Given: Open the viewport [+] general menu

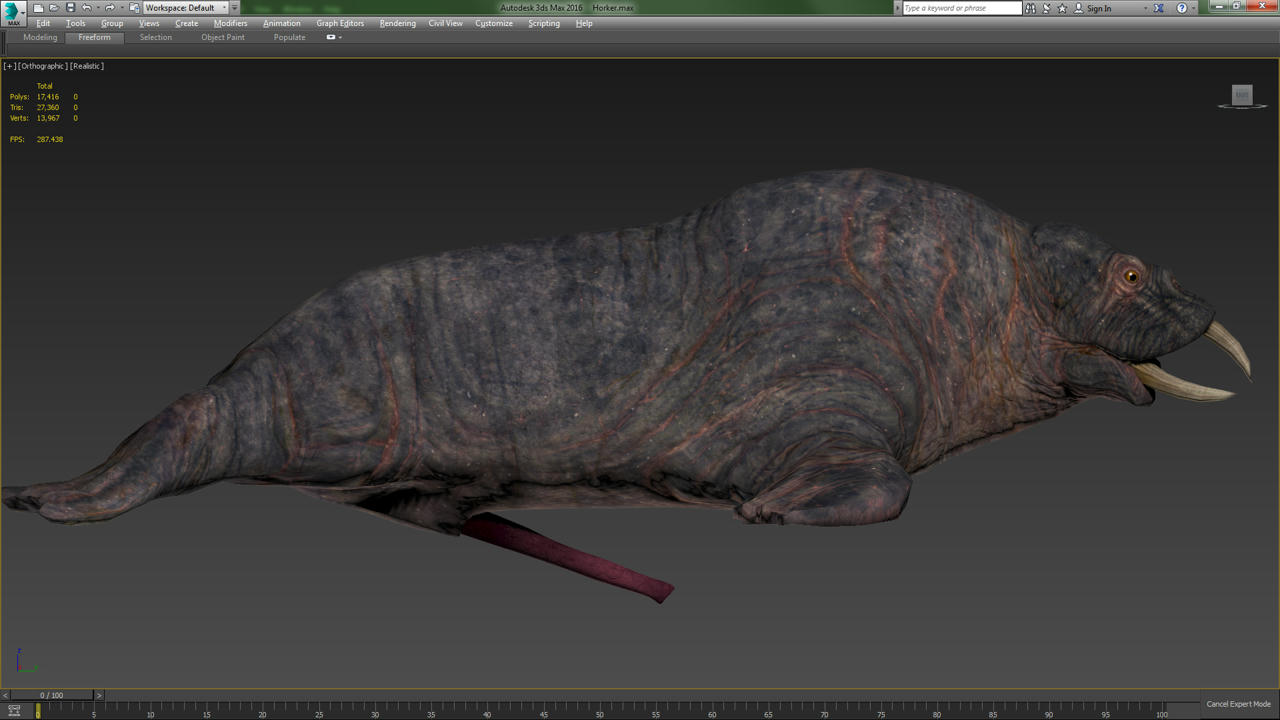Looking at the screenshot, I should coord(10,66).
